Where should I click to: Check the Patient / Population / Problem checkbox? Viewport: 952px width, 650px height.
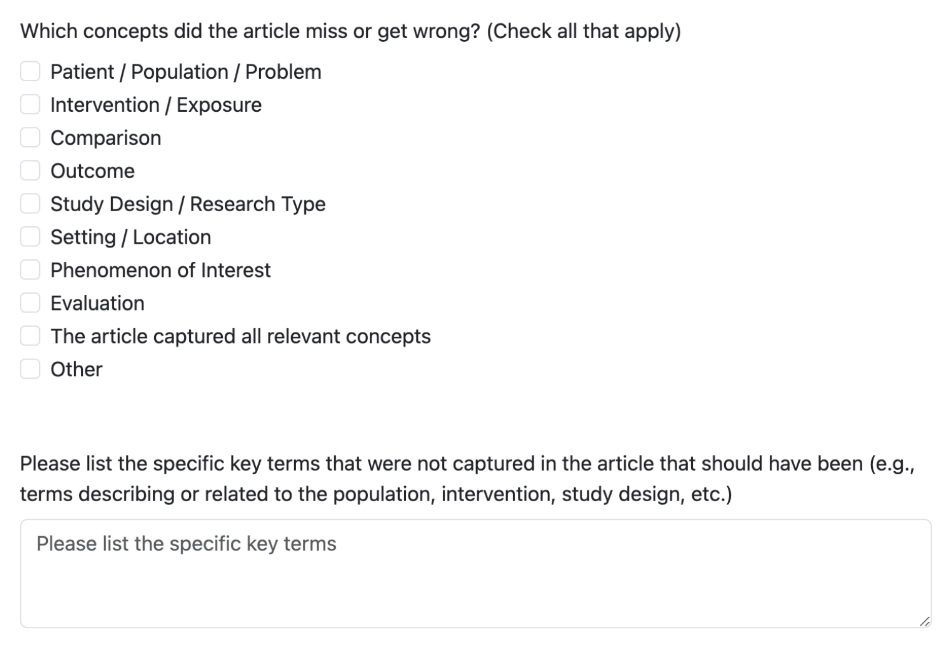point(31,72)
